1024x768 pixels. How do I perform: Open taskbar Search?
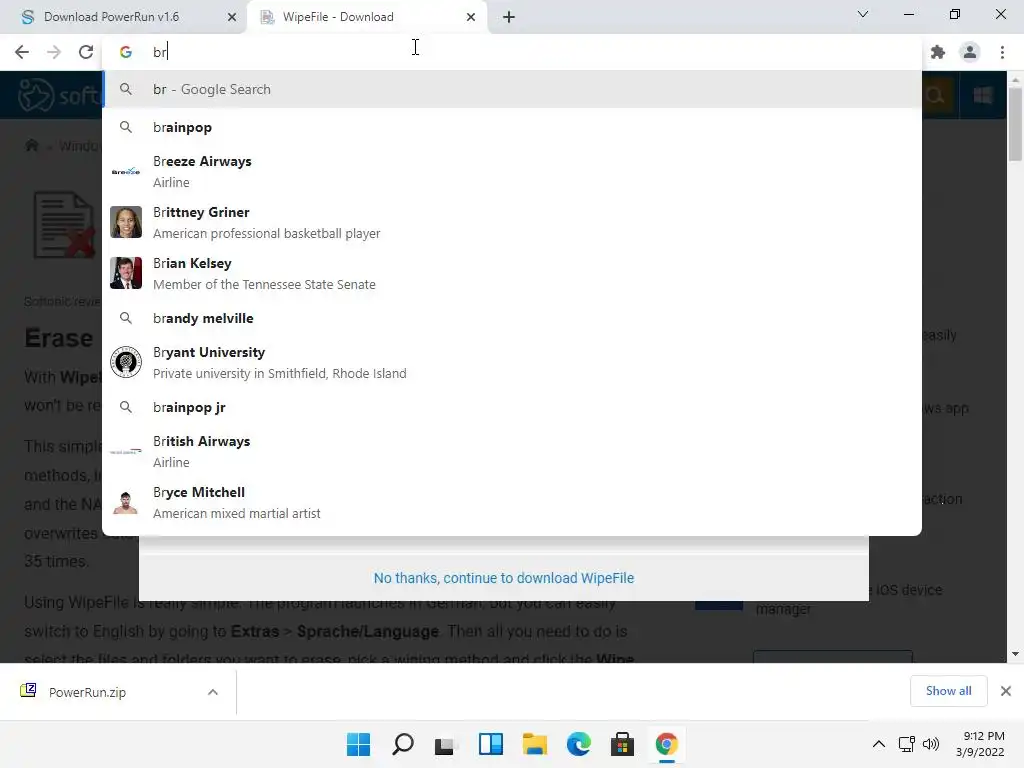point(402,744)
